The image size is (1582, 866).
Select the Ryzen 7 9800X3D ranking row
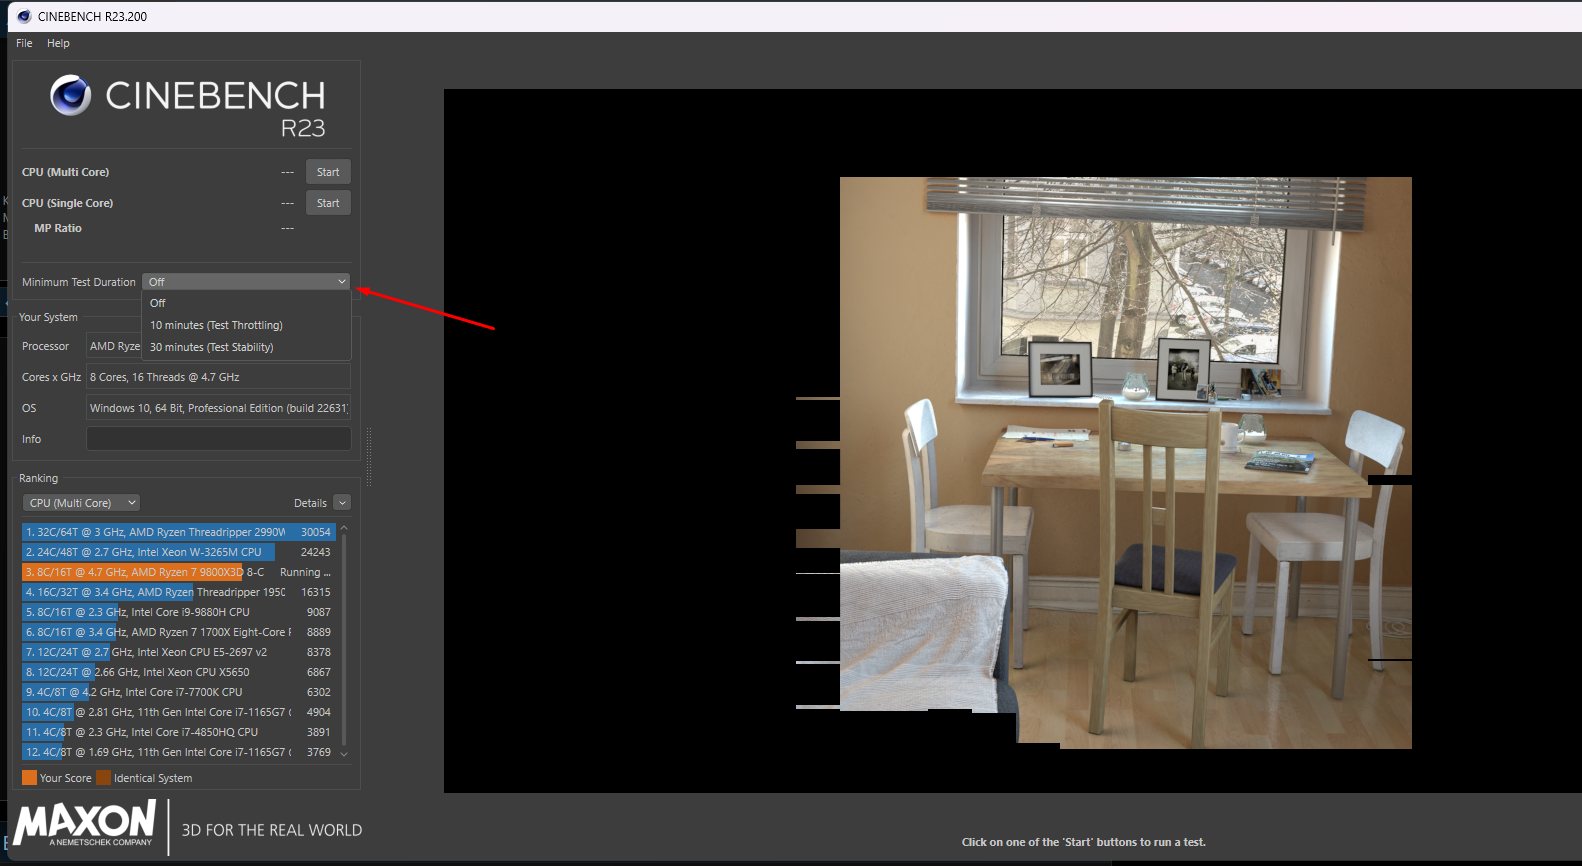click(178, 572)
